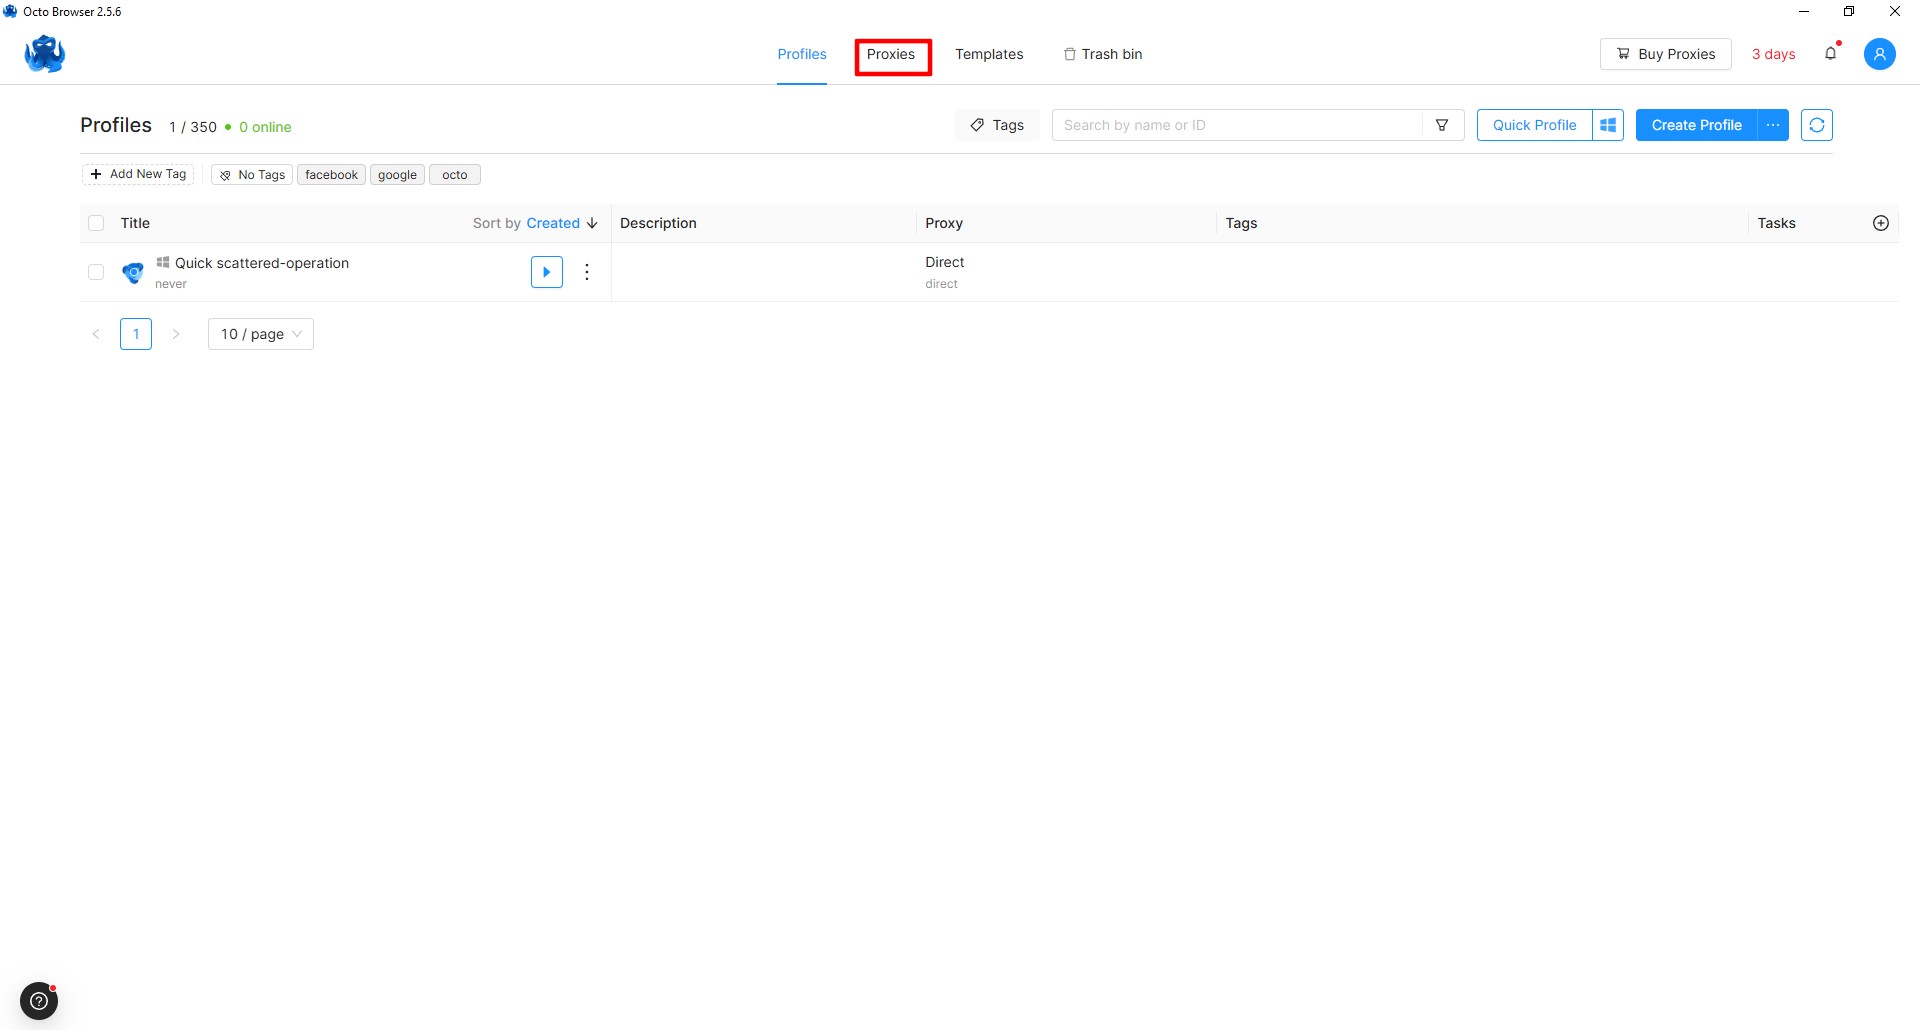Open Create Profile more options ellipsis
Screen dimensions: 1920x1030
[x=1772, y=125]
